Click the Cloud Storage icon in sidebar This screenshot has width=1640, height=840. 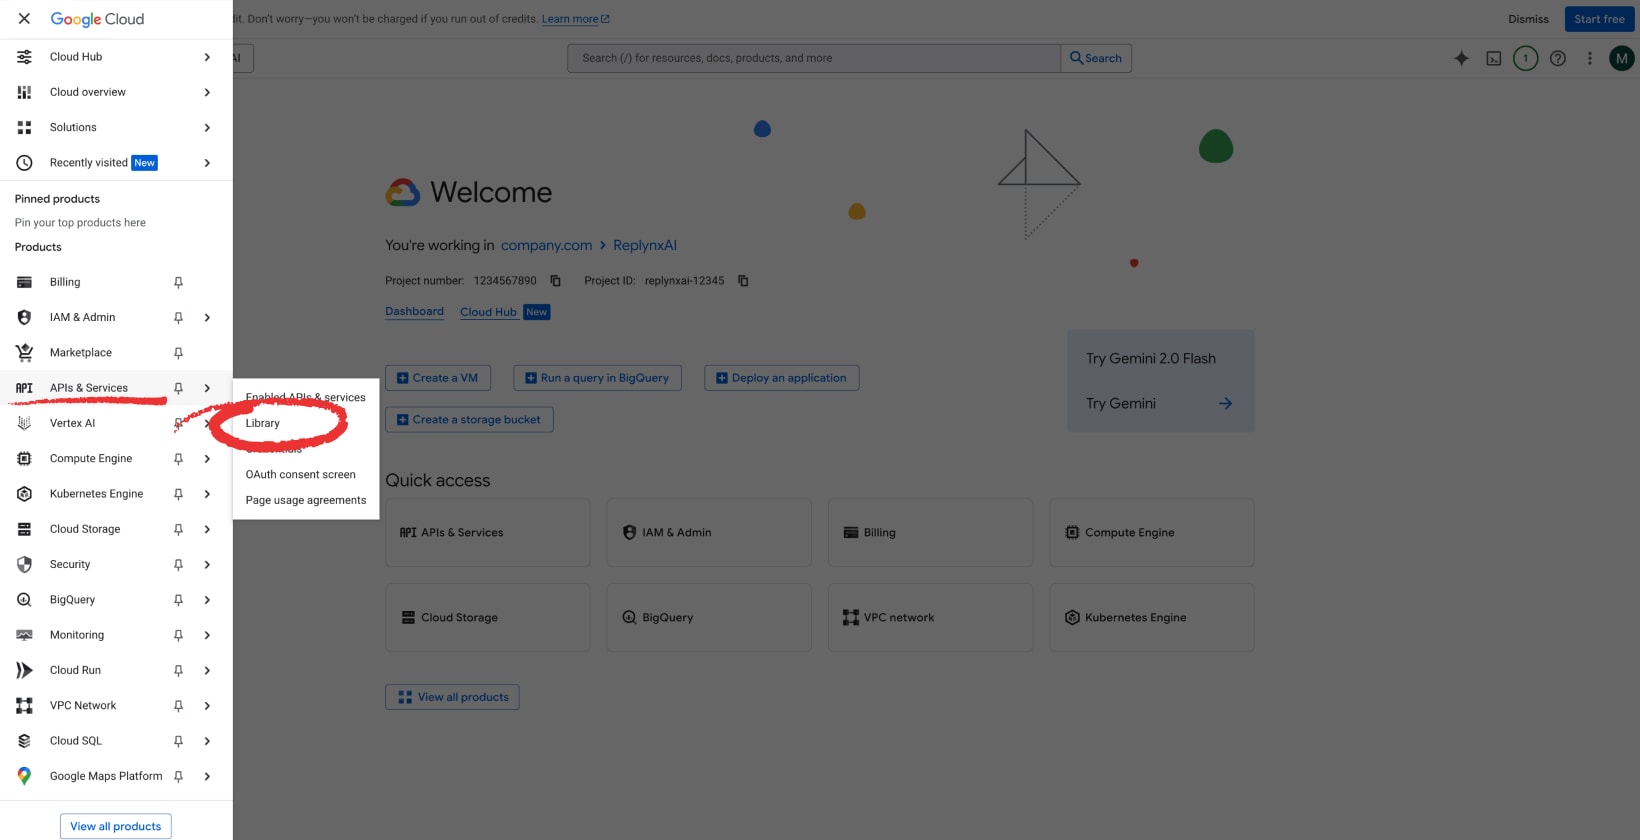[24, 529]
